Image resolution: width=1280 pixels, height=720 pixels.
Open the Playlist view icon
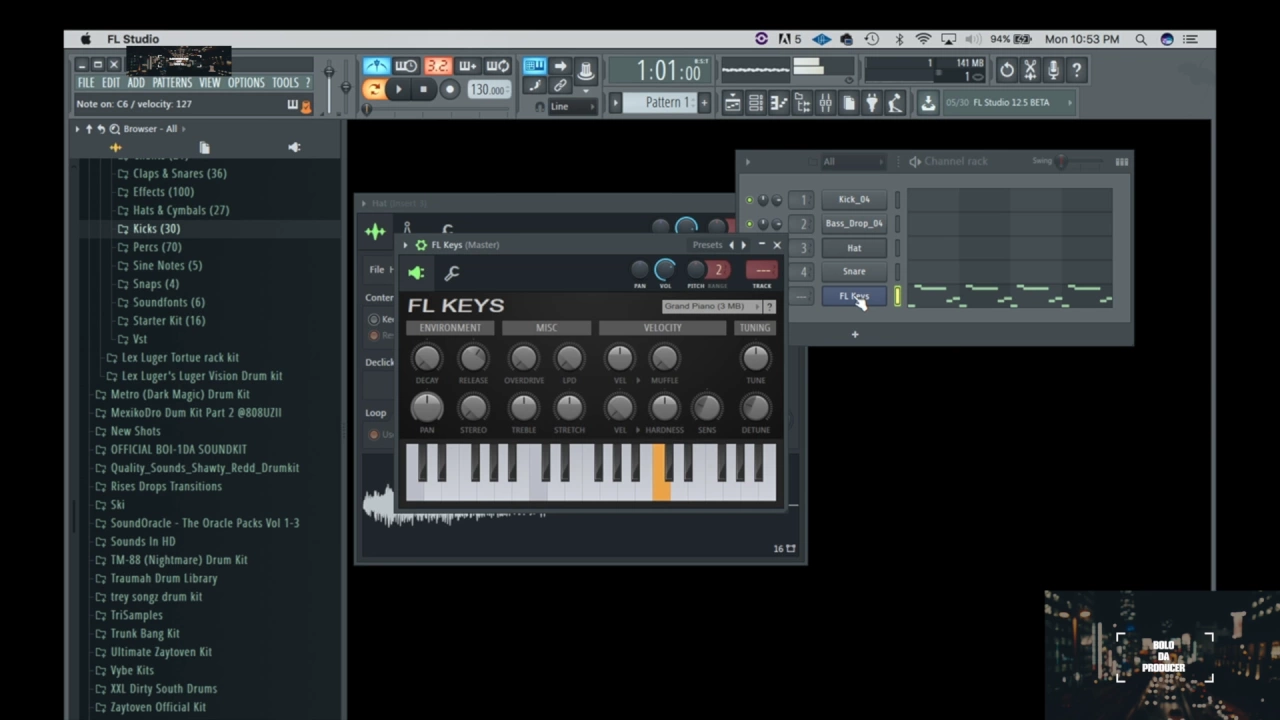(x=733, y=103)
